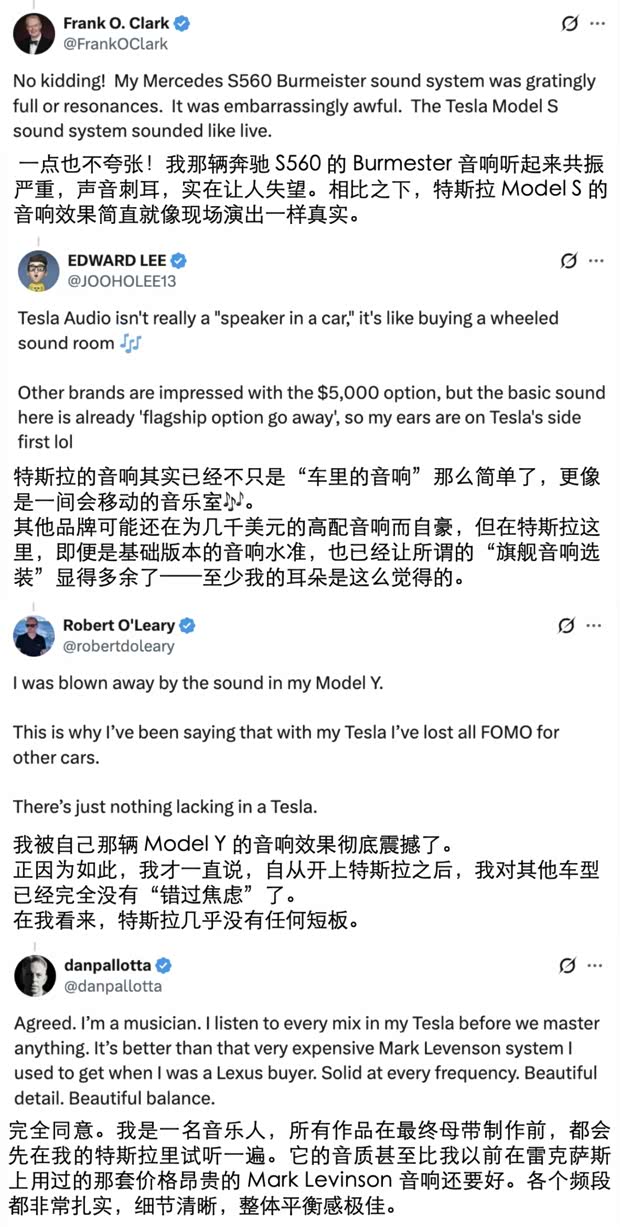
Task: Open Robert O'Leary's profile name link
Action: coord(118,625)
